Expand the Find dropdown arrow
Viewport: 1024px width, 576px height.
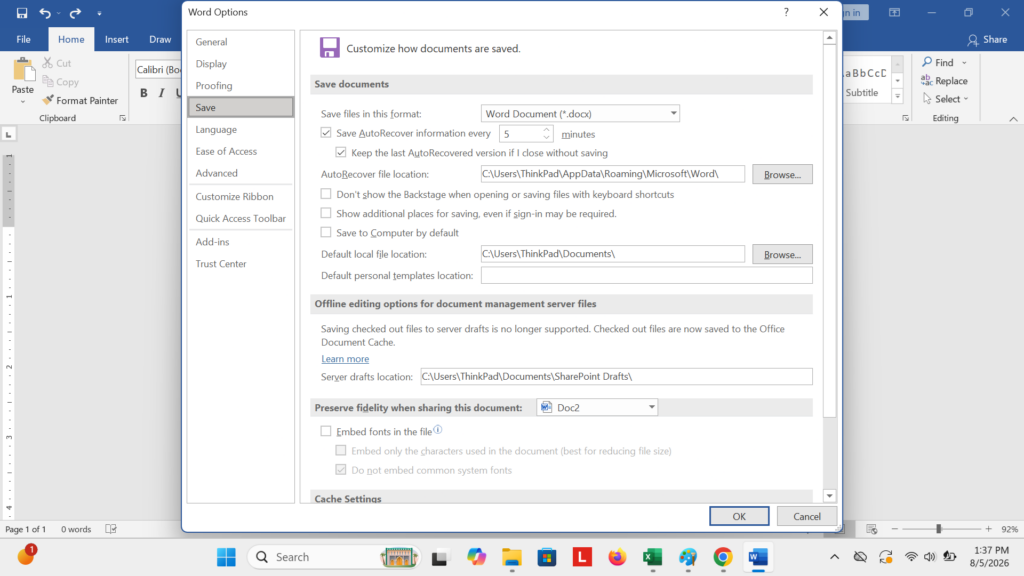[x=964, y=63]
